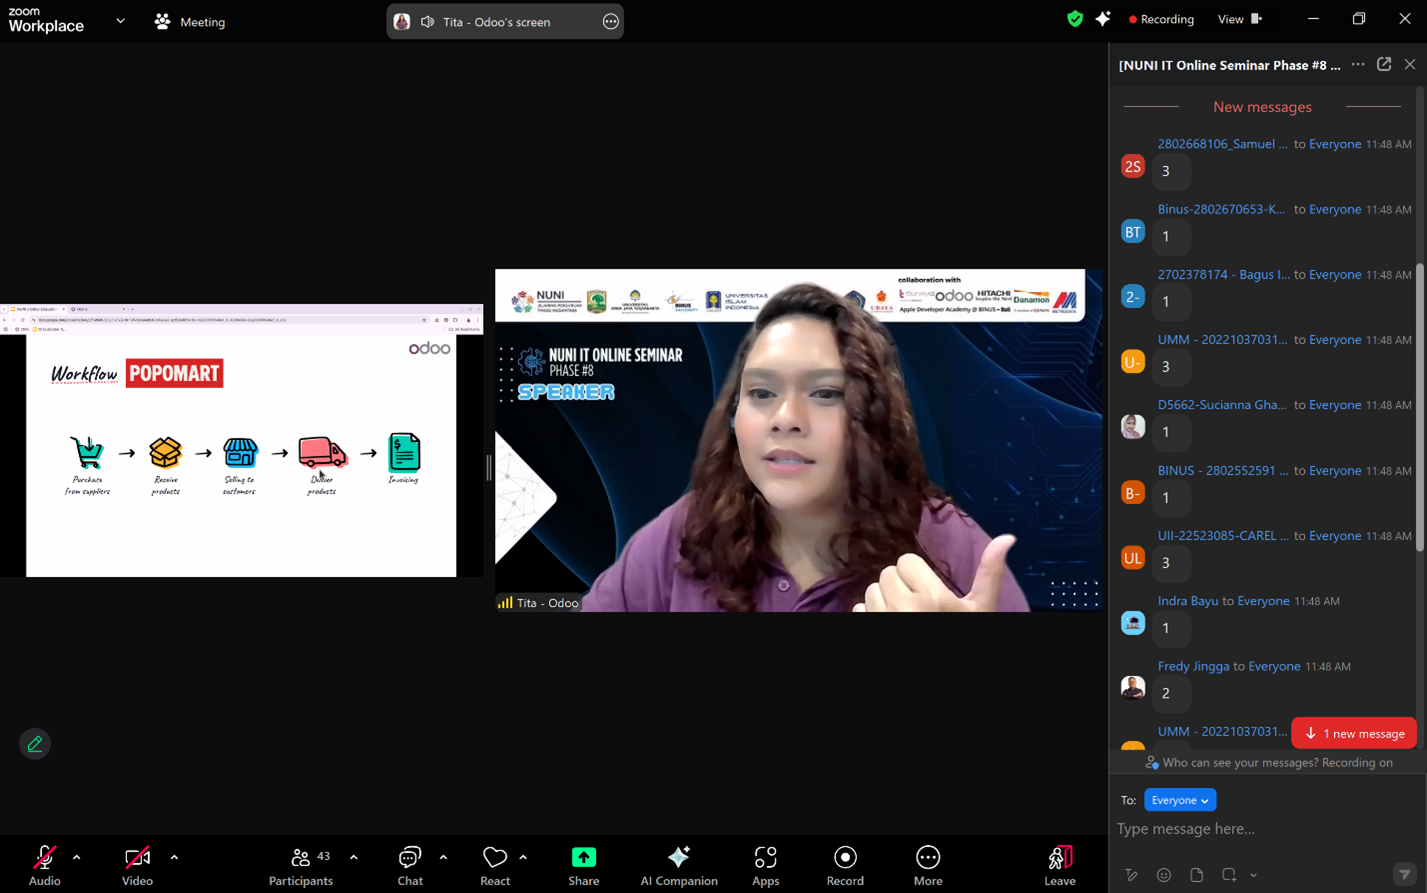Unmute the Audio microphone
Image resolution: width=1427 pixels, height=893 pixels.
point(44,866)
